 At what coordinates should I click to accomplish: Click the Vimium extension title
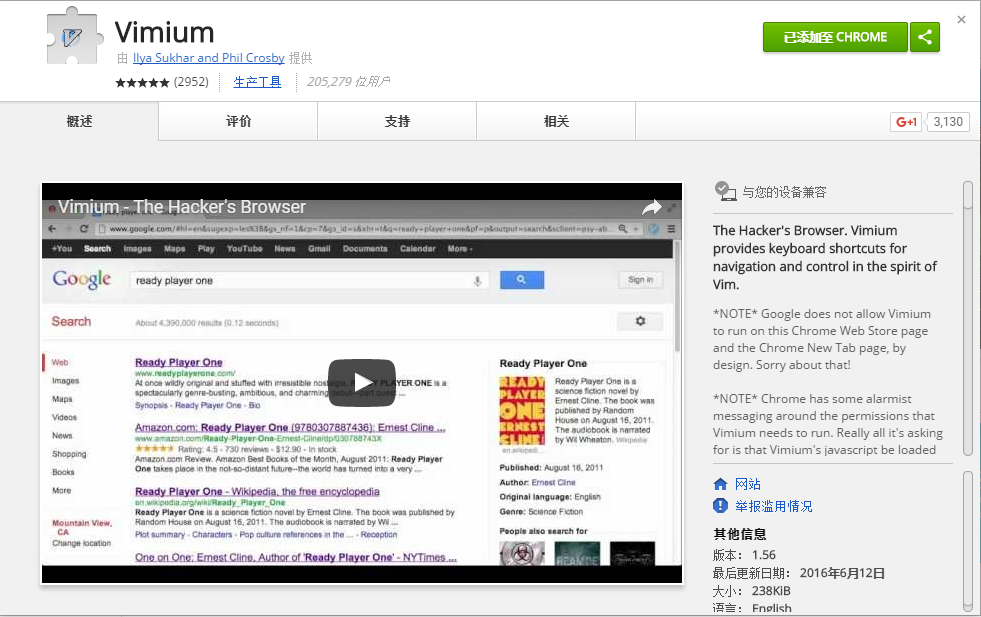(165, 33)
